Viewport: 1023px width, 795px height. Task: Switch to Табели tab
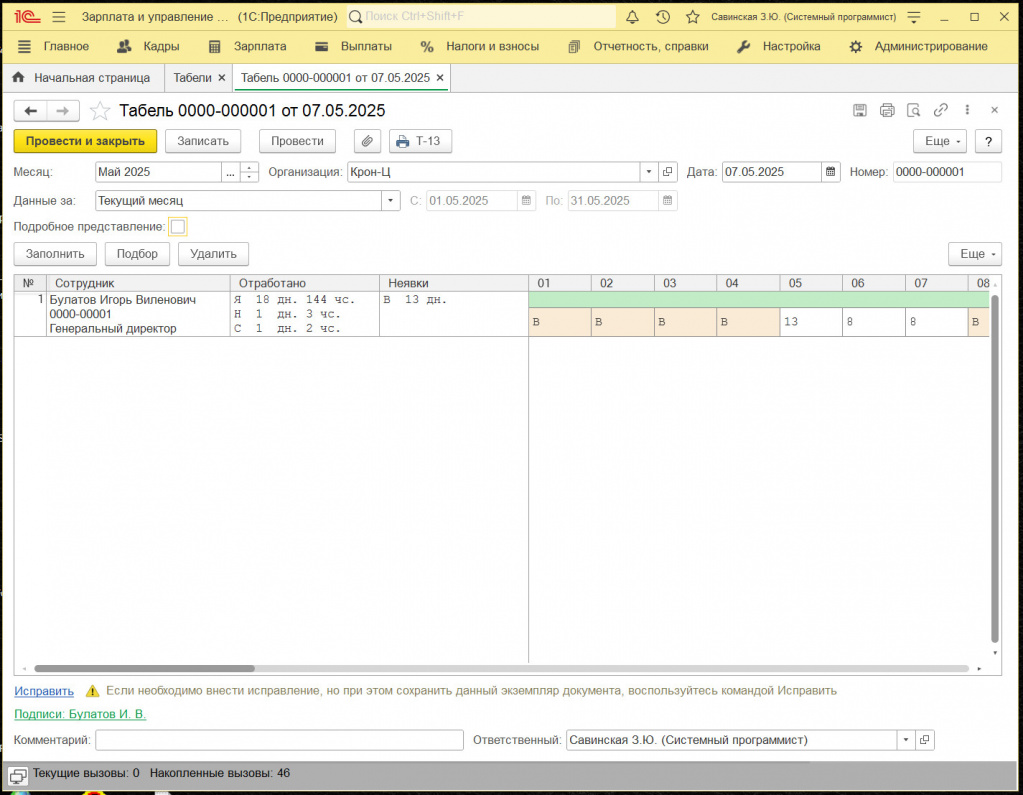pyautogui.click(x=192, y=78)
